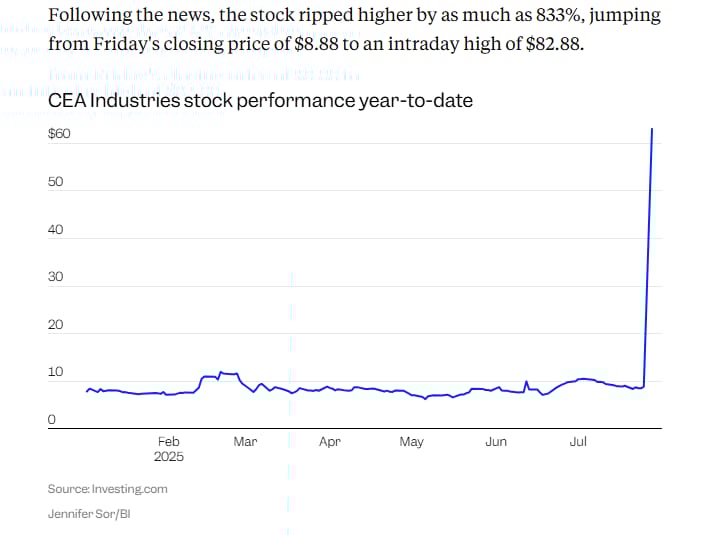Select the May month label

412,442
